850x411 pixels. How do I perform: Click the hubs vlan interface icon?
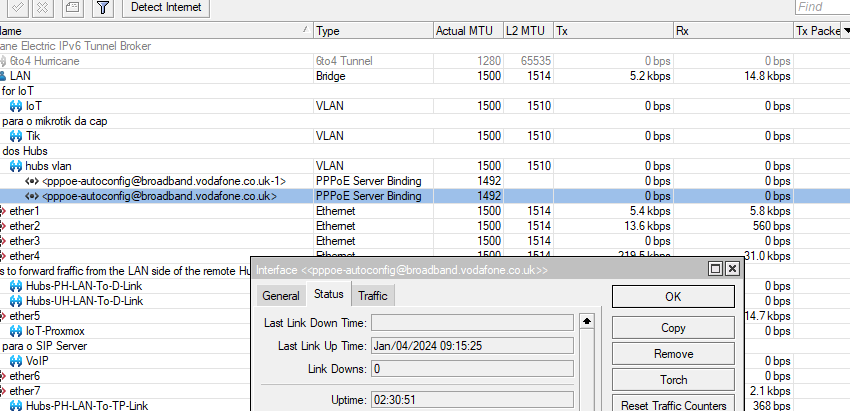16,166
